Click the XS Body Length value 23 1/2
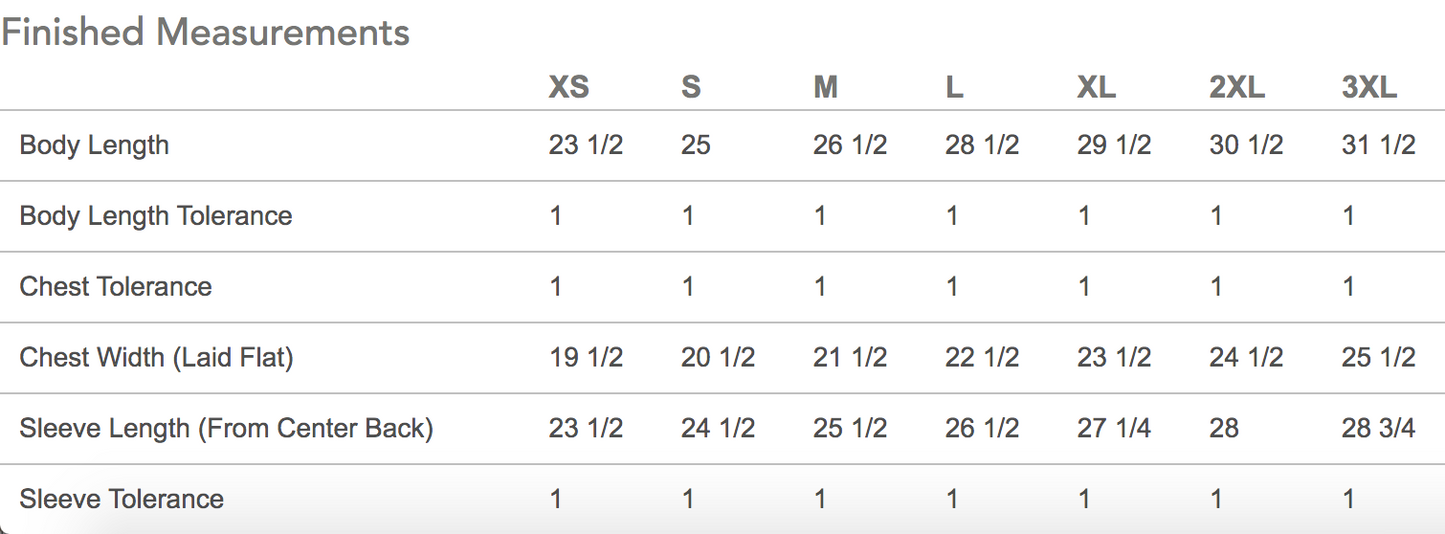The height and width of the screenshot is (534, 1445). click(x=586, y=145)
